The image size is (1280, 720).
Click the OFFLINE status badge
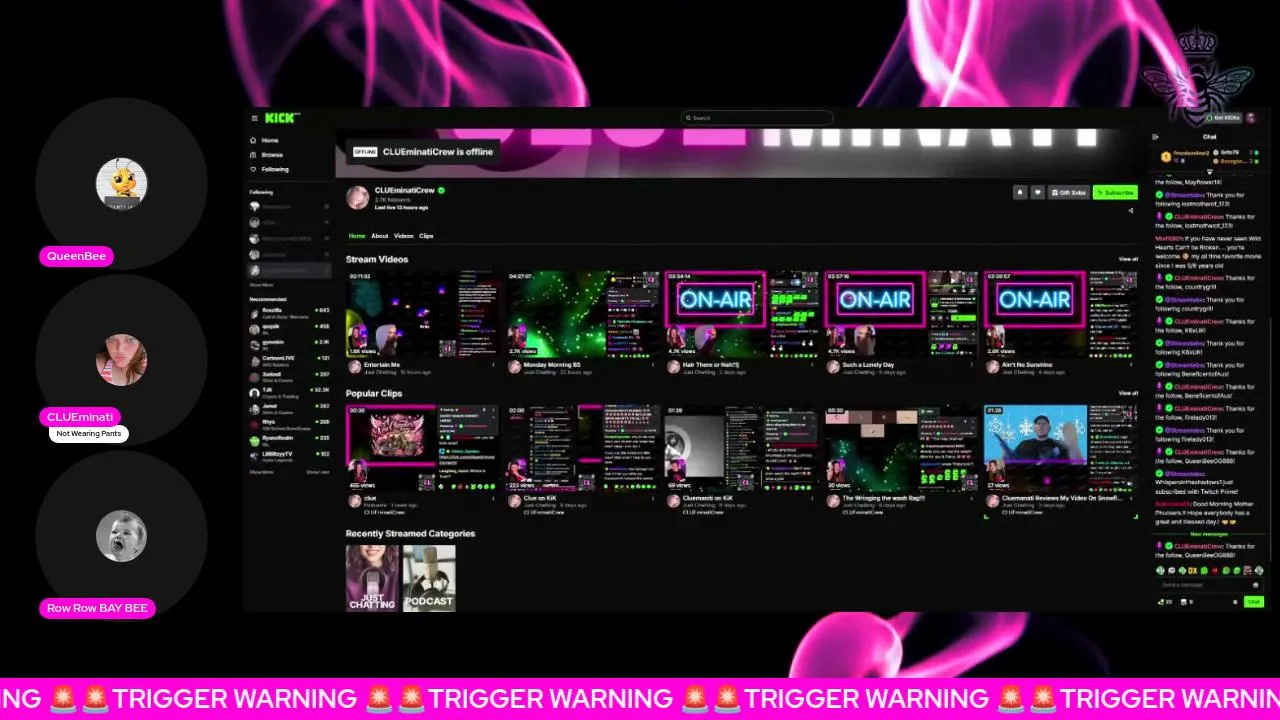tap(364, 152)
